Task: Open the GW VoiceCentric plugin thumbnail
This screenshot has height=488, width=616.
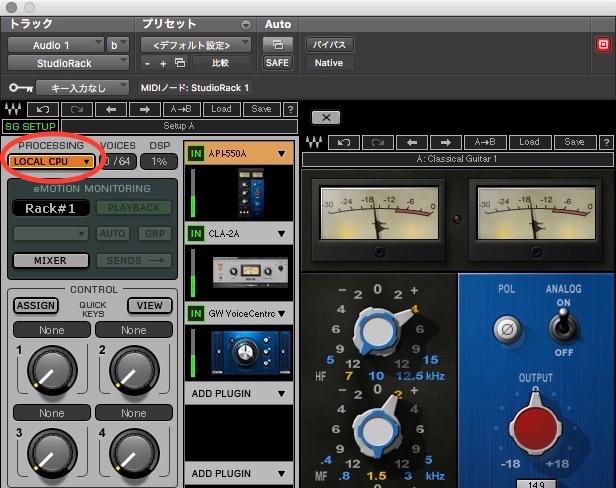Action: click(x=251, y=352)
